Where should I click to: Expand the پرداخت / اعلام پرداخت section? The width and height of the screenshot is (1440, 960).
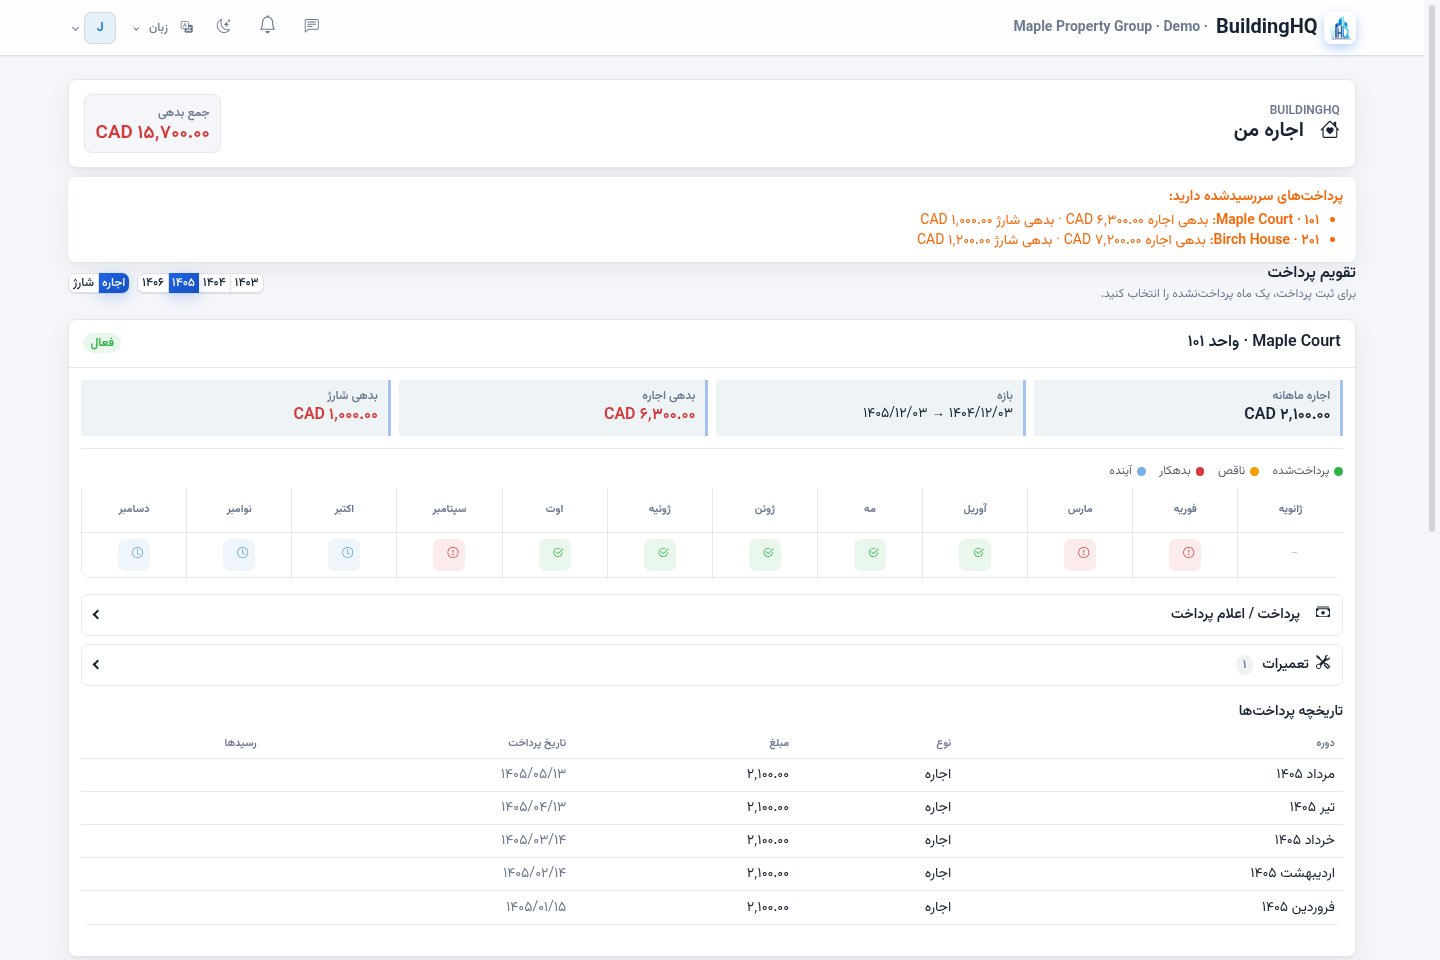[712, 614]
